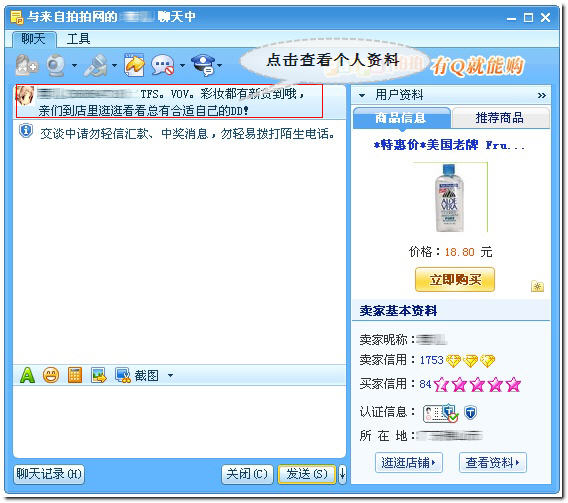Click the 关闭(C) button
The height and width of the screenshot is (503, 568).
tap(247, 474)
